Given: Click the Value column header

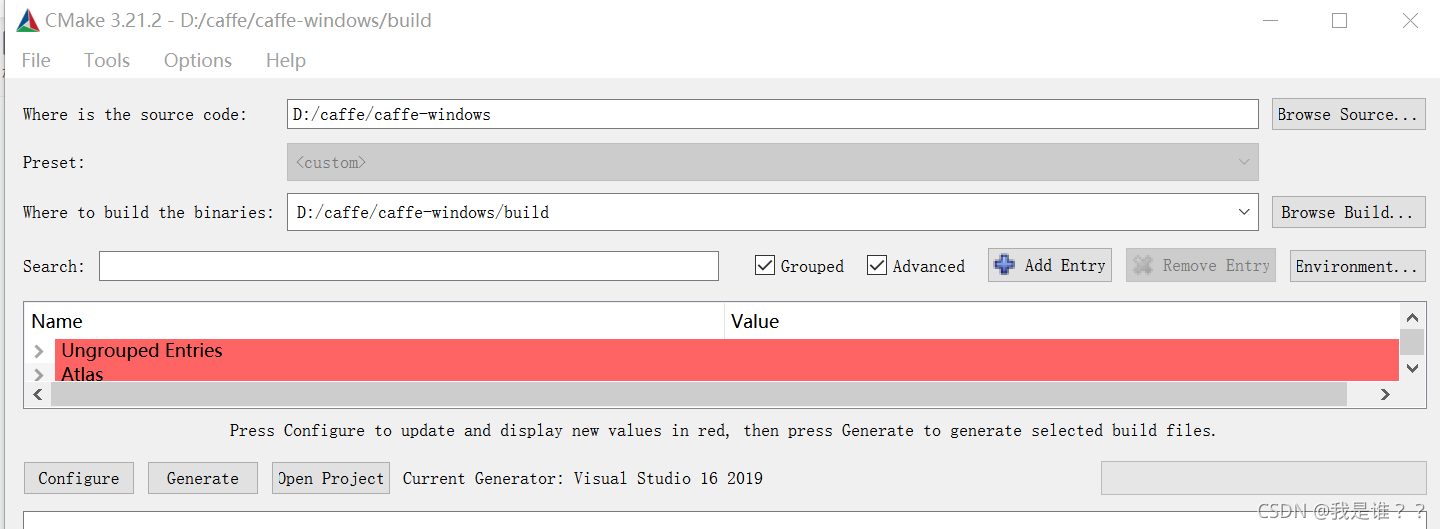Looking at the screenshot, I should click(x=1062, y=321).
